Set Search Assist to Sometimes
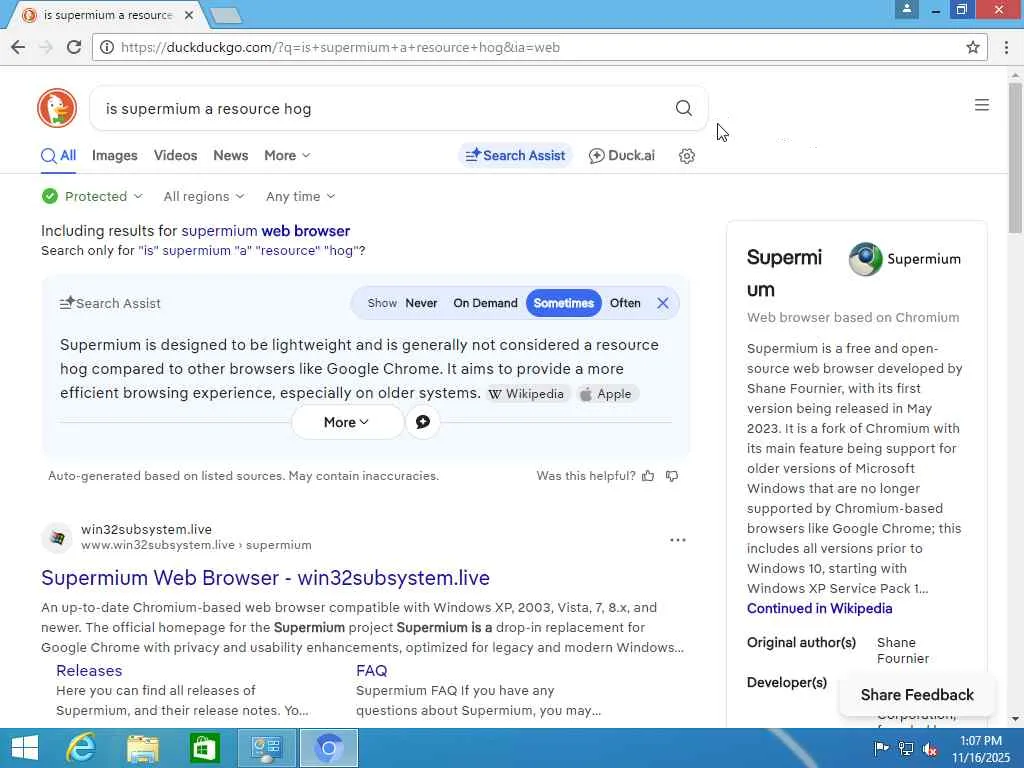1024x768 pixels. (564, 303)
